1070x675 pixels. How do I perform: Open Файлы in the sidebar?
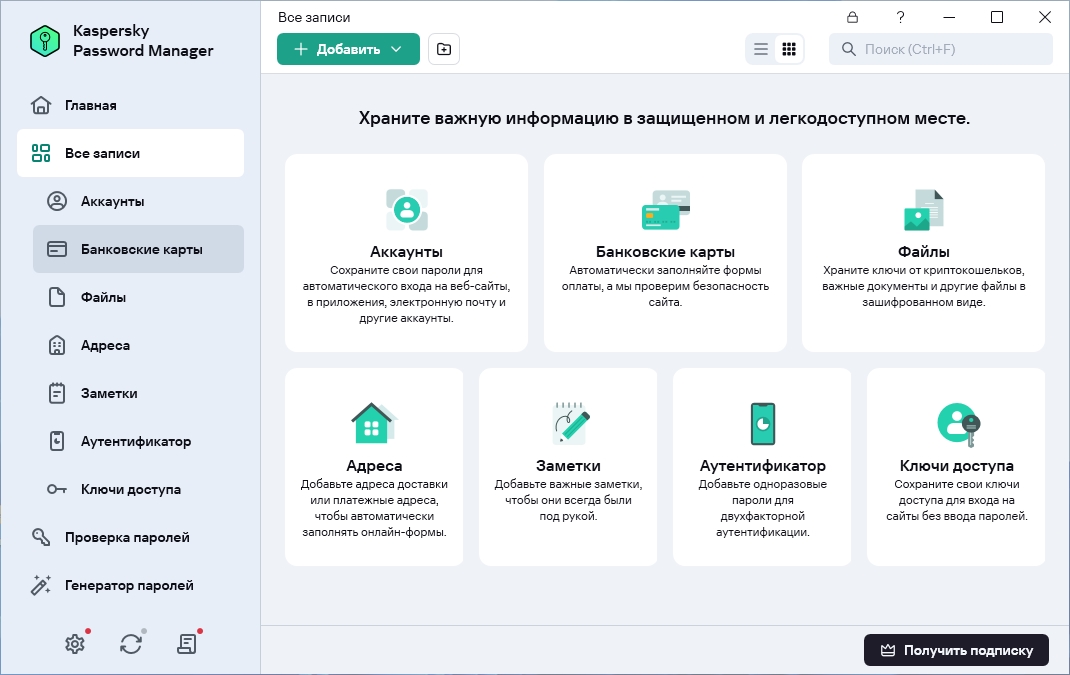pos(139,297)
